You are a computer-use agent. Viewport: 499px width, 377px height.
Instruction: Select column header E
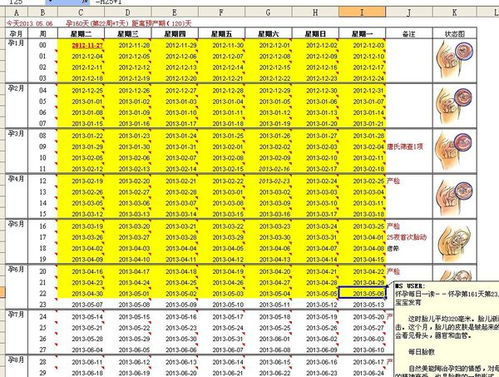[175, 13]
